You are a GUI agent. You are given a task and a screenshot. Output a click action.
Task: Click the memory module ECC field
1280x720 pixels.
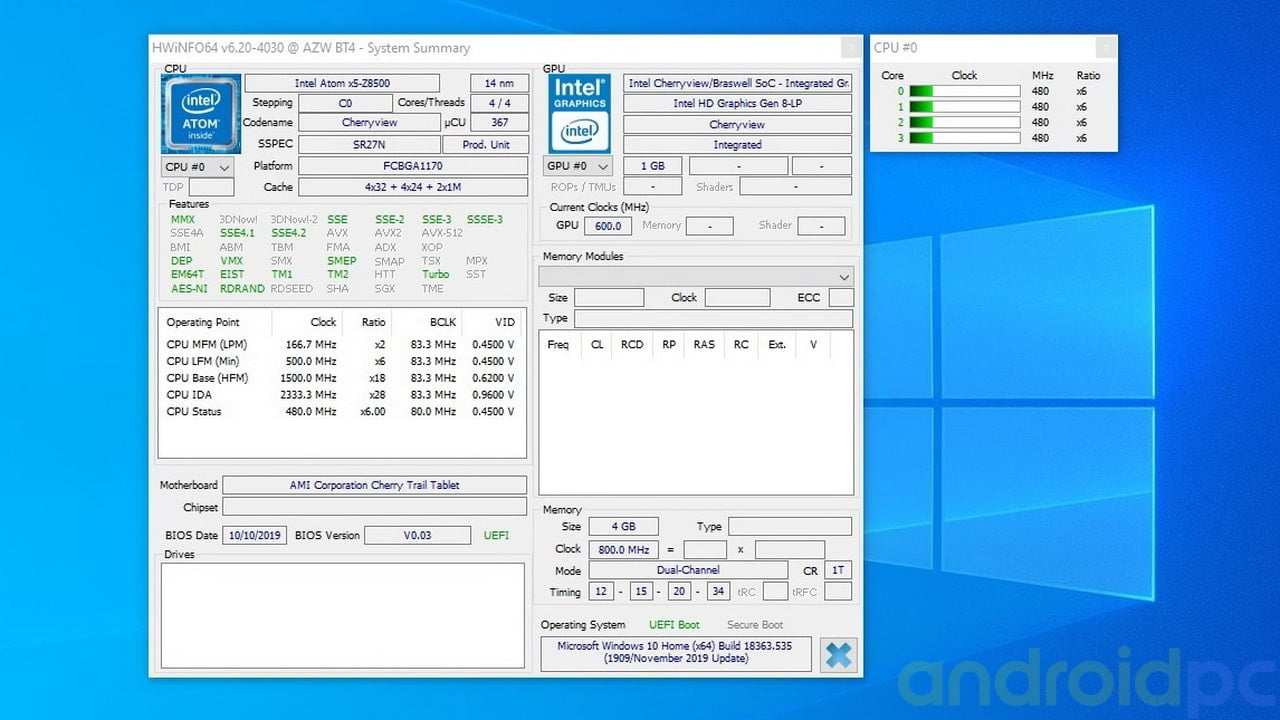click(x=841, y=298)
